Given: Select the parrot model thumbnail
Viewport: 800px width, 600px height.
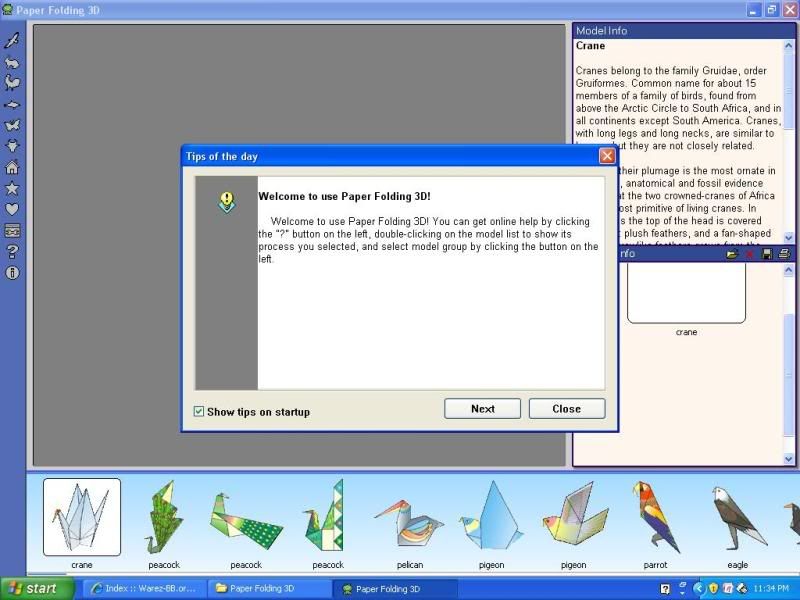Looking at the screenshot, I should tap(656, 516).
